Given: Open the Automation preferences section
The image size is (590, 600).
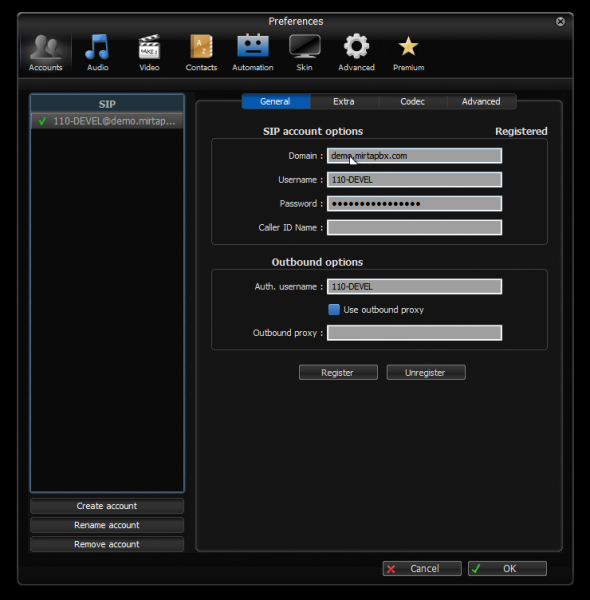Looking at the screenshot, I should pos(253,53).
